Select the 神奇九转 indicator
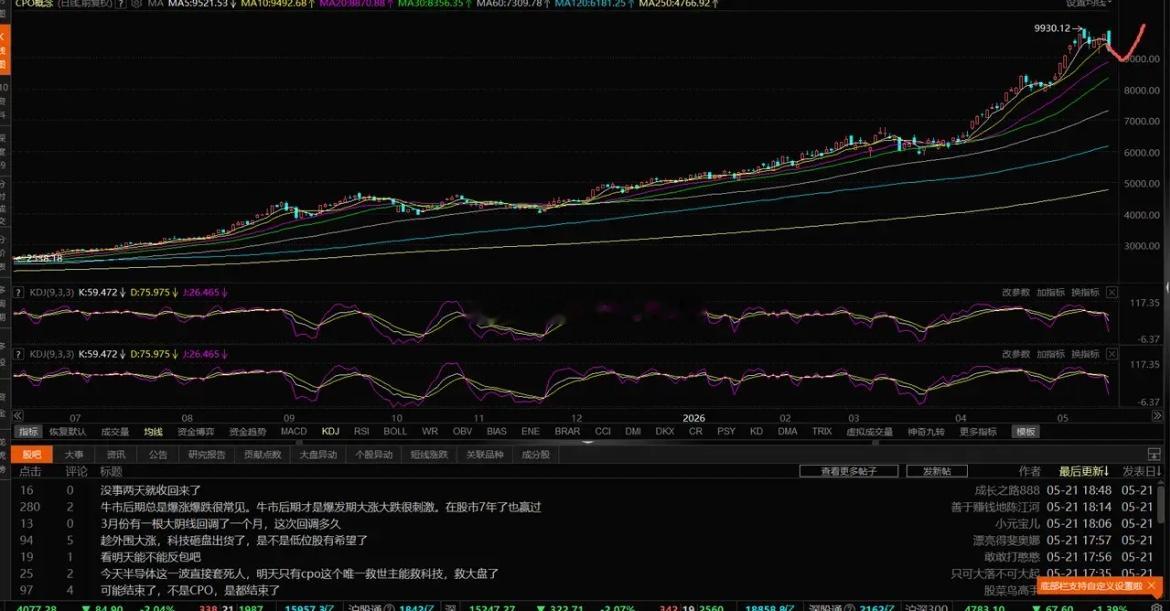The height and width of the screenshot is (611, 1170). tap(926, 432)
